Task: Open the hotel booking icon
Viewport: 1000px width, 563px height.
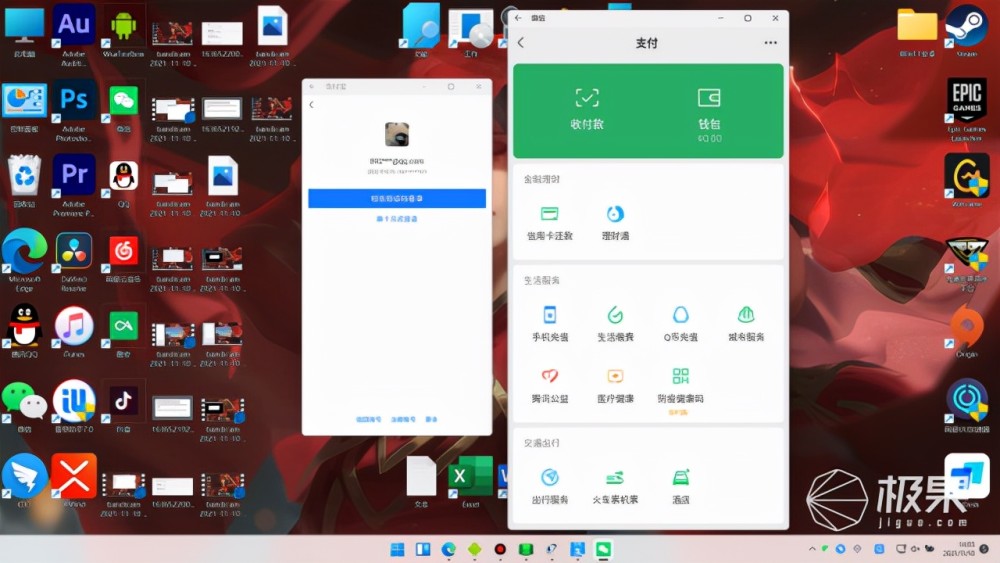Action: (680, 478)
